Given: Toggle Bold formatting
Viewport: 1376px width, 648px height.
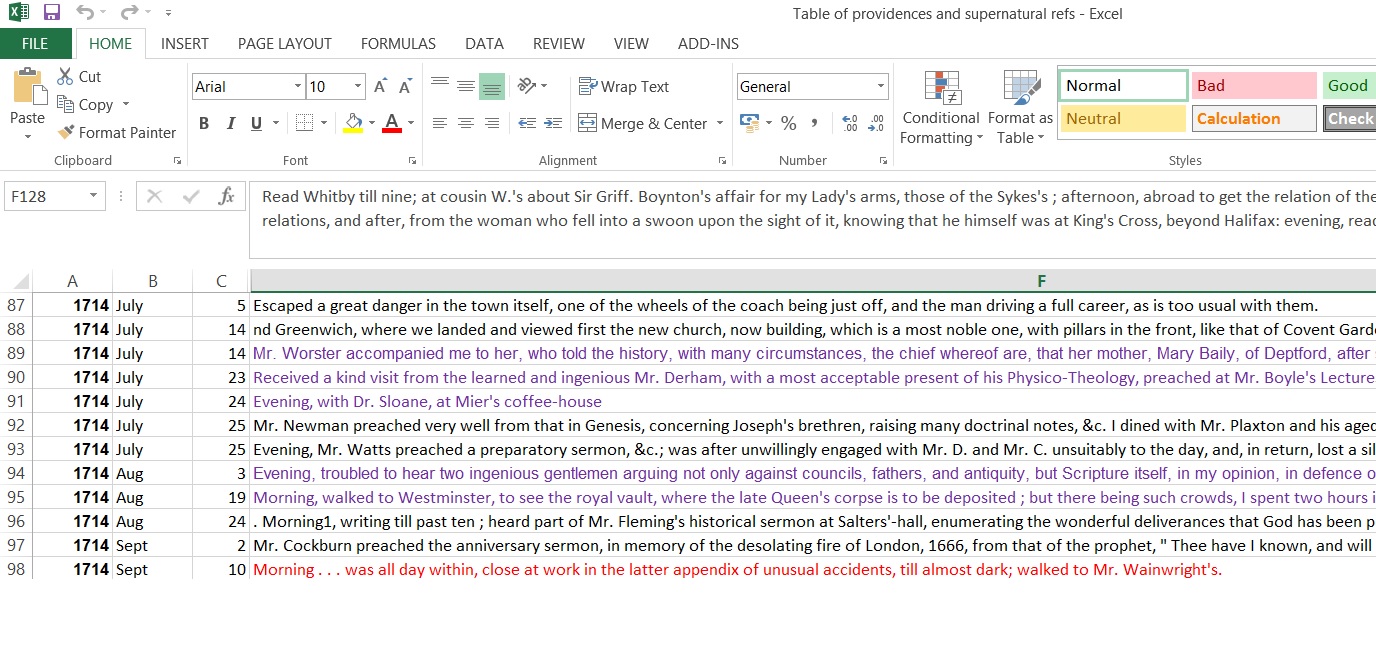Looking at the screenshot, I should point(204,123).
